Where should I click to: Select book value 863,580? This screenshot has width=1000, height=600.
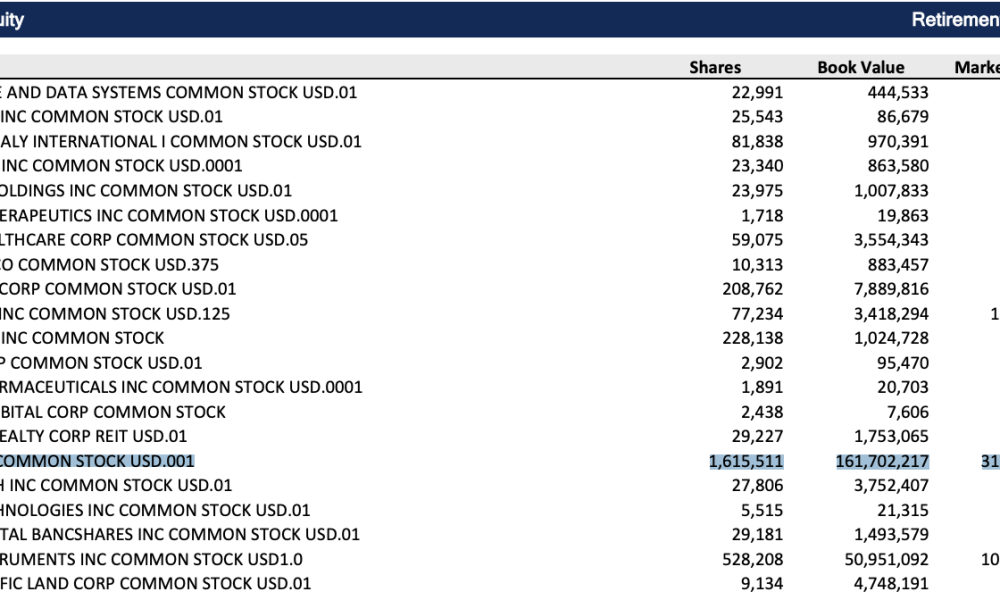point(898,166)
